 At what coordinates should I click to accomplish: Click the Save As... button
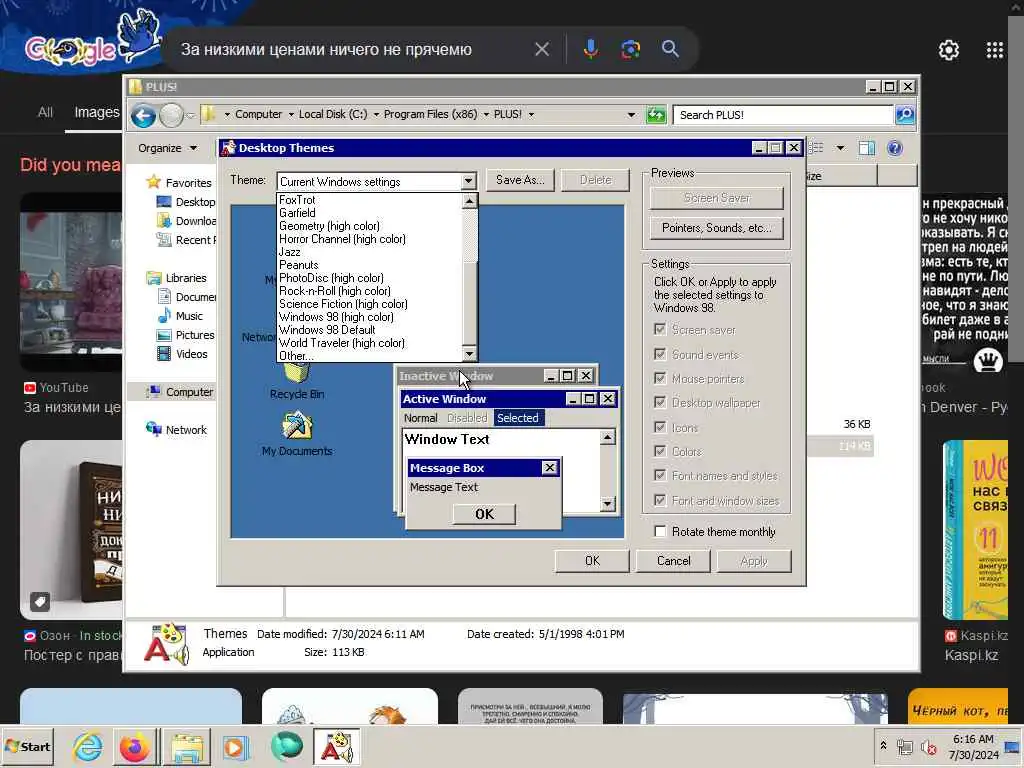coord(520,180)
